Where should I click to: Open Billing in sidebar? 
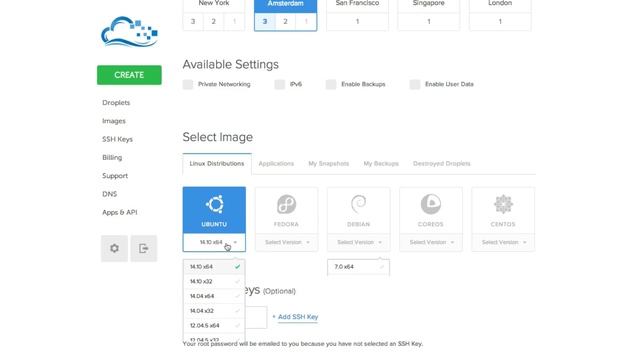112,158
